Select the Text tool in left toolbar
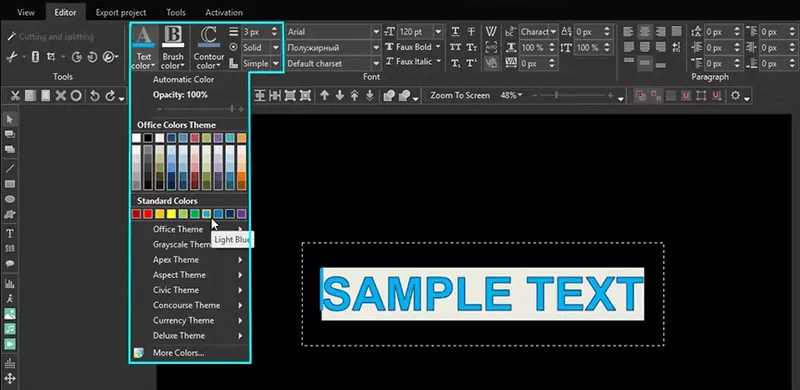 click(10, 233)
